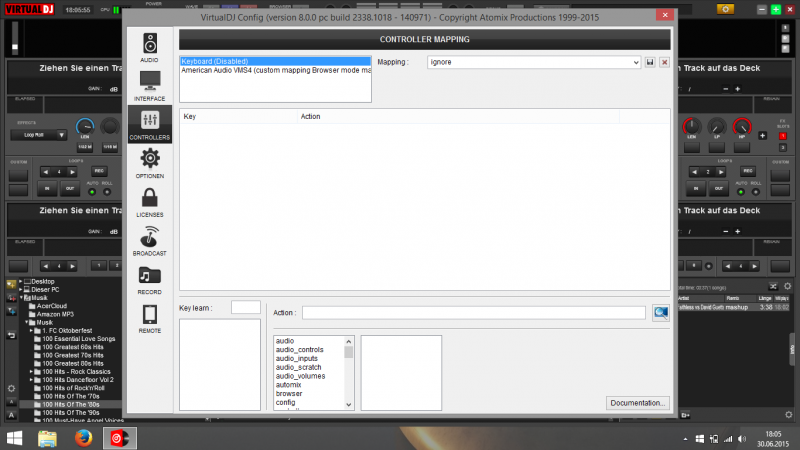Click the action search magnifier icon
The width and height of the screenshot is (800, 450).
click(x=661, y=313)
